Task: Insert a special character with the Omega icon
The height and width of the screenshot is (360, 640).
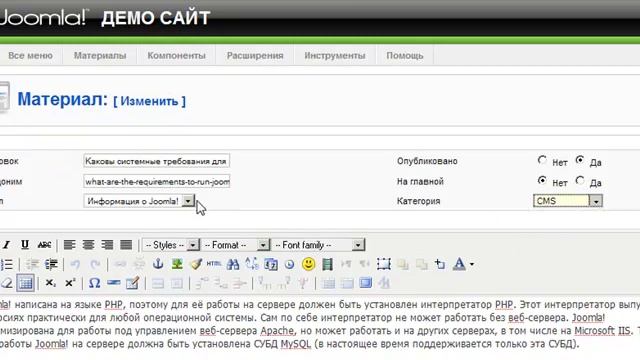Action: tap(94, 283)
